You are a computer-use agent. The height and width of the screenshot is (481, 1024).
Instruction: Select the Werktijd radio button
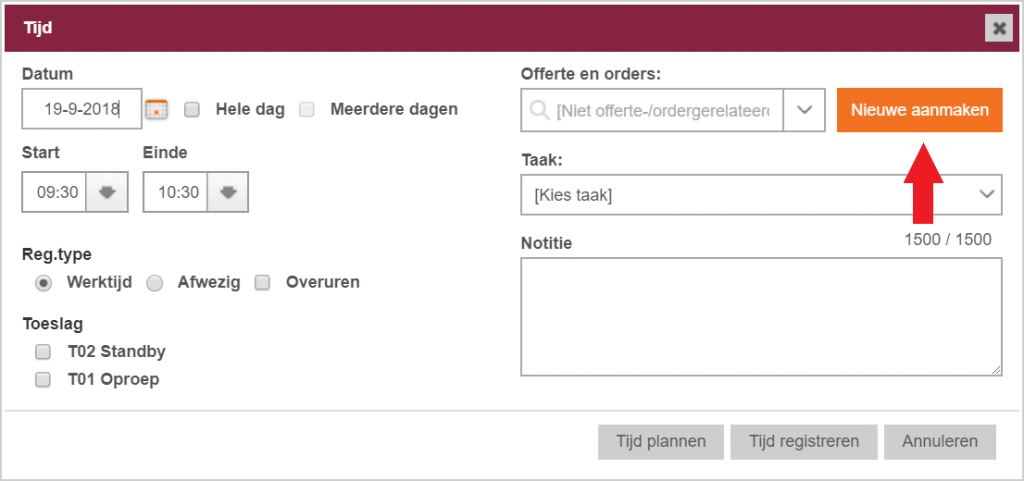click(43, 283)
